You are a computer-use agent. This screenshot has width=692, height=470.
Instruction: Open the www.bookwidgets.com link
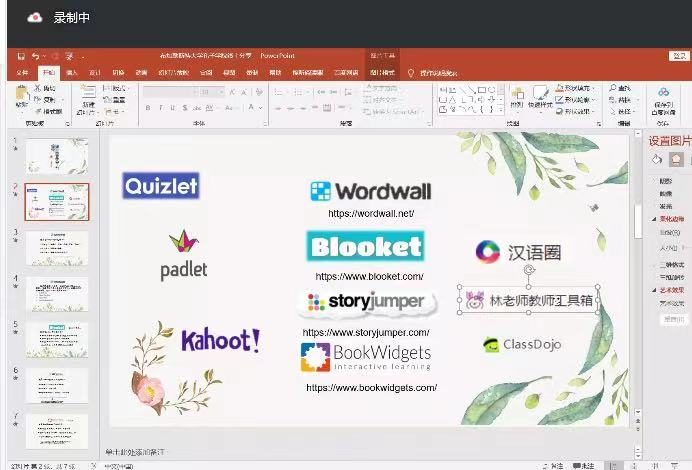tap(372, 387)
